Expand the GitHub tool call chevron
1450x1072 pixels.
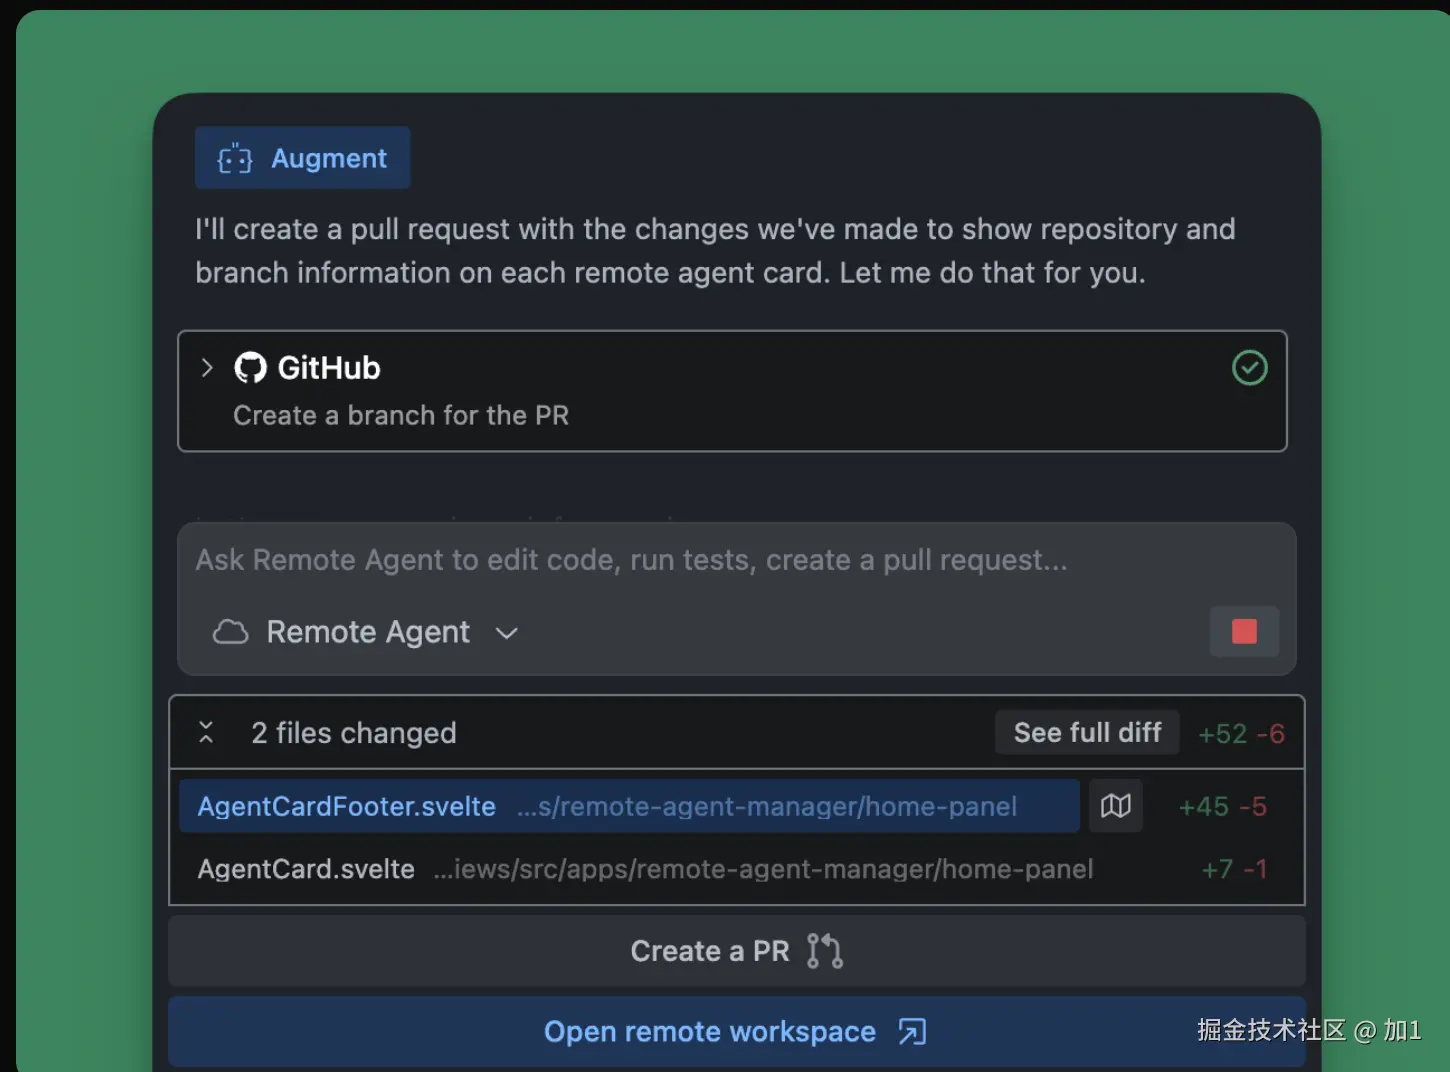(207, 367)
